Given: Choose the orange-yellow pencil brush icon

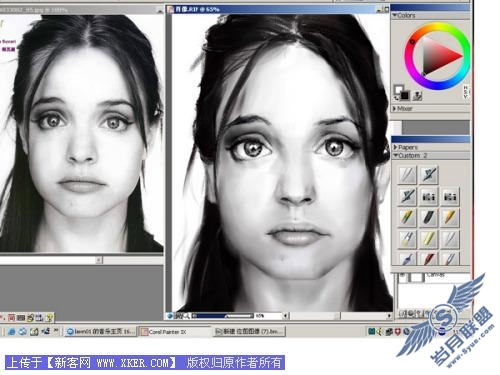Looking at the screenshot, I should [x=450, y=217].
